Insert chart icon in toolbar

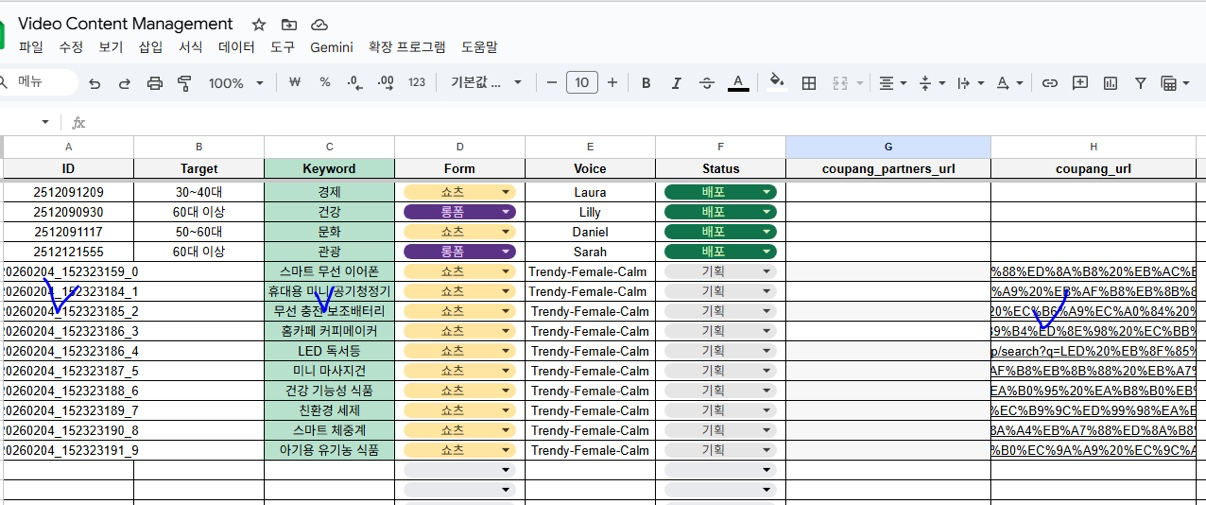coord(1110,83)
